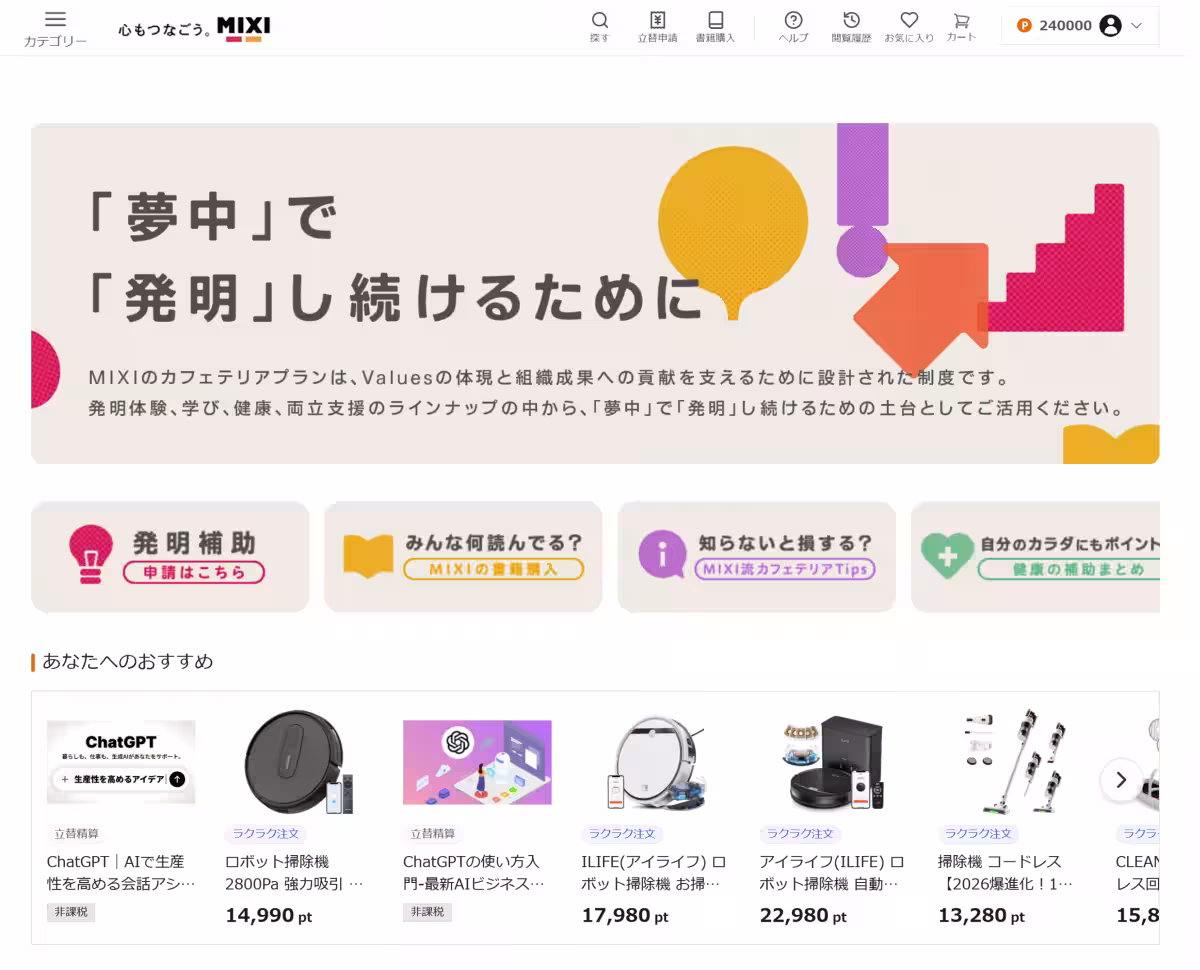
Task: Click the orange P points icon
Action: point(1024,26)
